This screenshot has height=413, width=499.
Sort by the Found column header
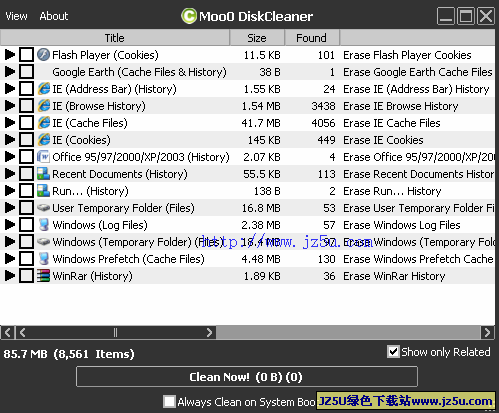point(312,38)
